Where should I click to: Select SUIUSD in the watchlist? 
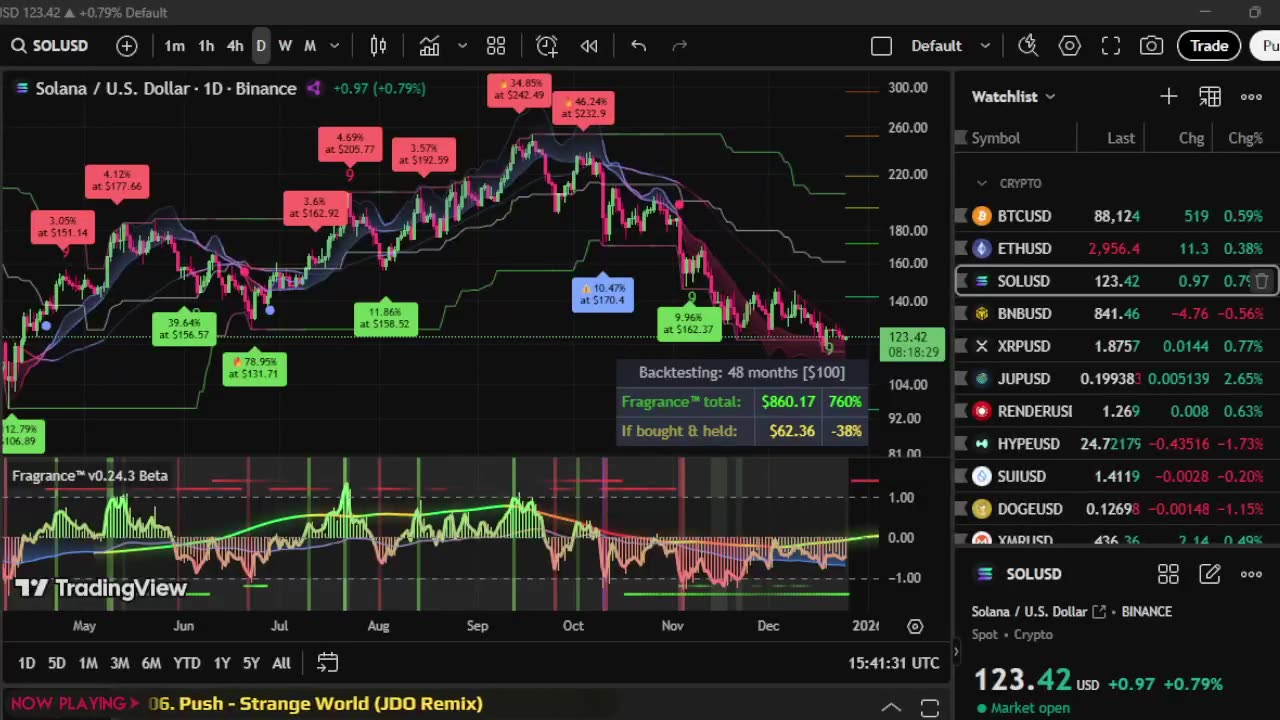click(1117, 476)
